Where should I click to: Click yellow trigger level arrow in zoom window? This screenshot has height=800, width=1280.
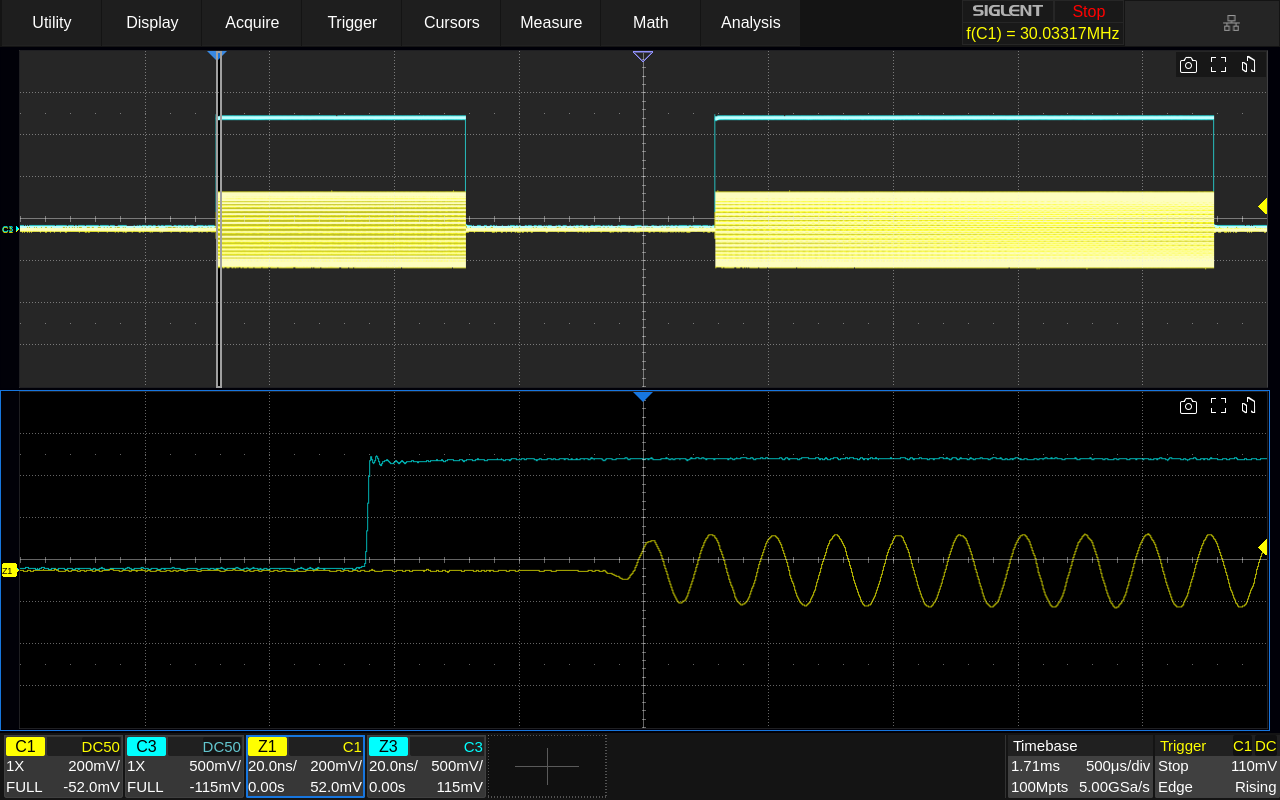click(1262, 547)
